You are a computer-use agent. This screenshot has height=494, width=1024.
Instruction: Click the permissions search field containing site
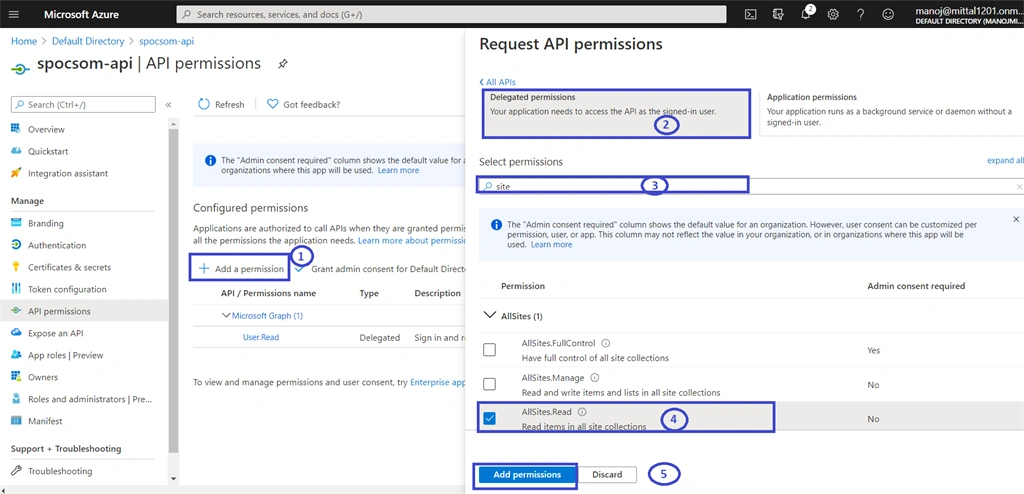751,186
